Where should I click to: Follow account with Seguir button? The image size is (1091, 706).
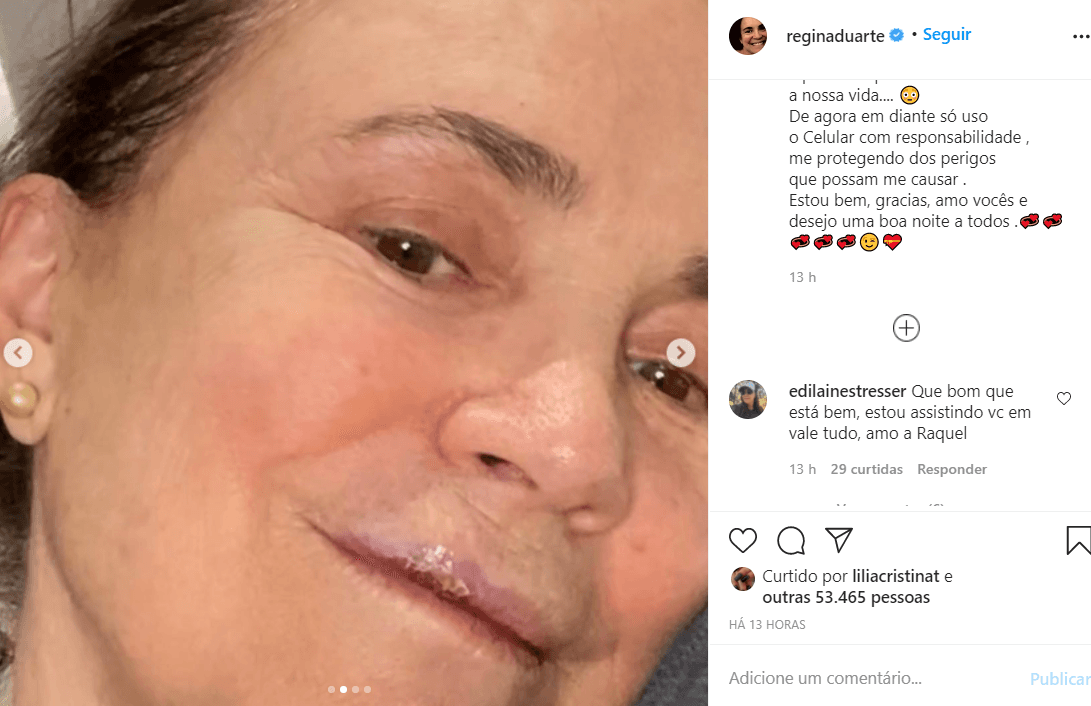[x=946, y=35]
